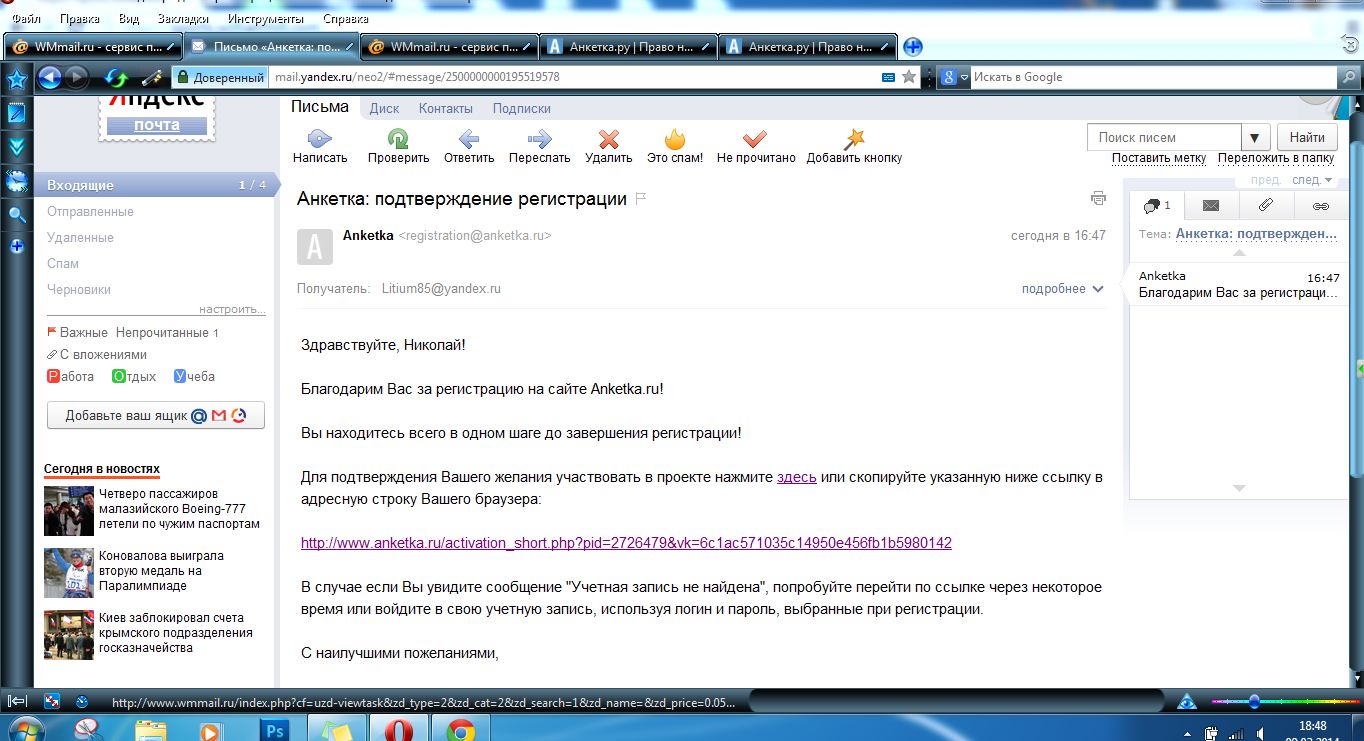
Task: Click the Ответить reply arrow icon
Action: (x=468, y=138)
